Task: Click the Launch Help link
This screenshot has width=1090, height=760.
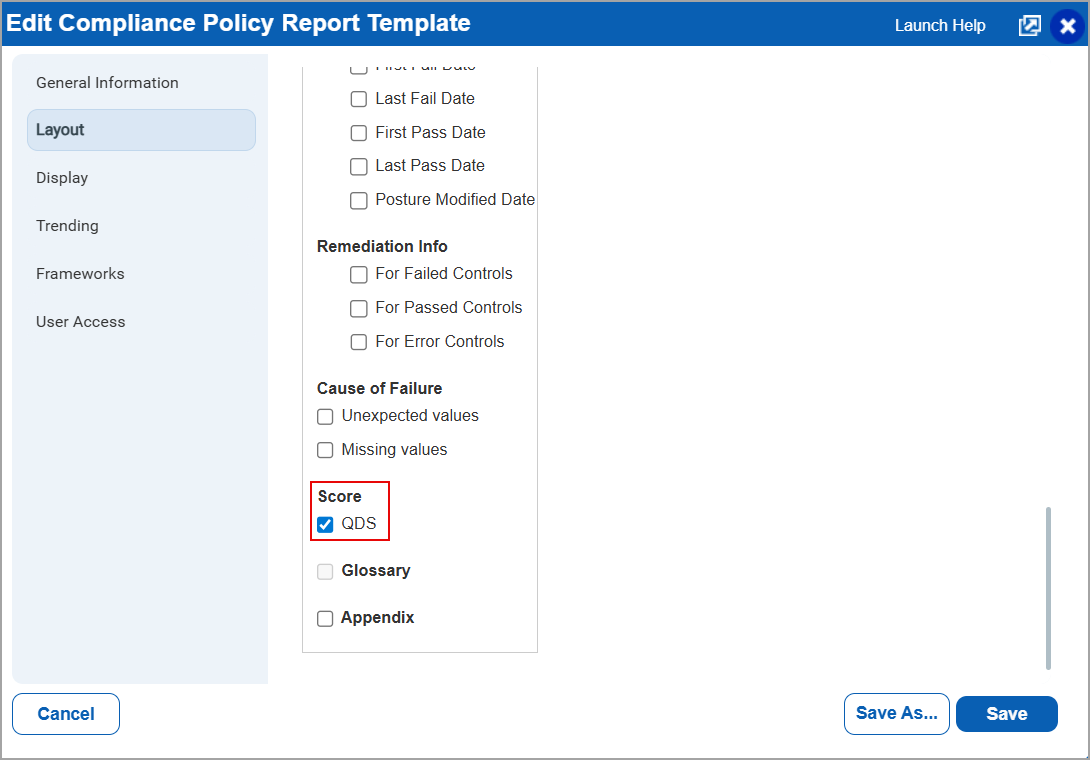Action: click(939, 25)
